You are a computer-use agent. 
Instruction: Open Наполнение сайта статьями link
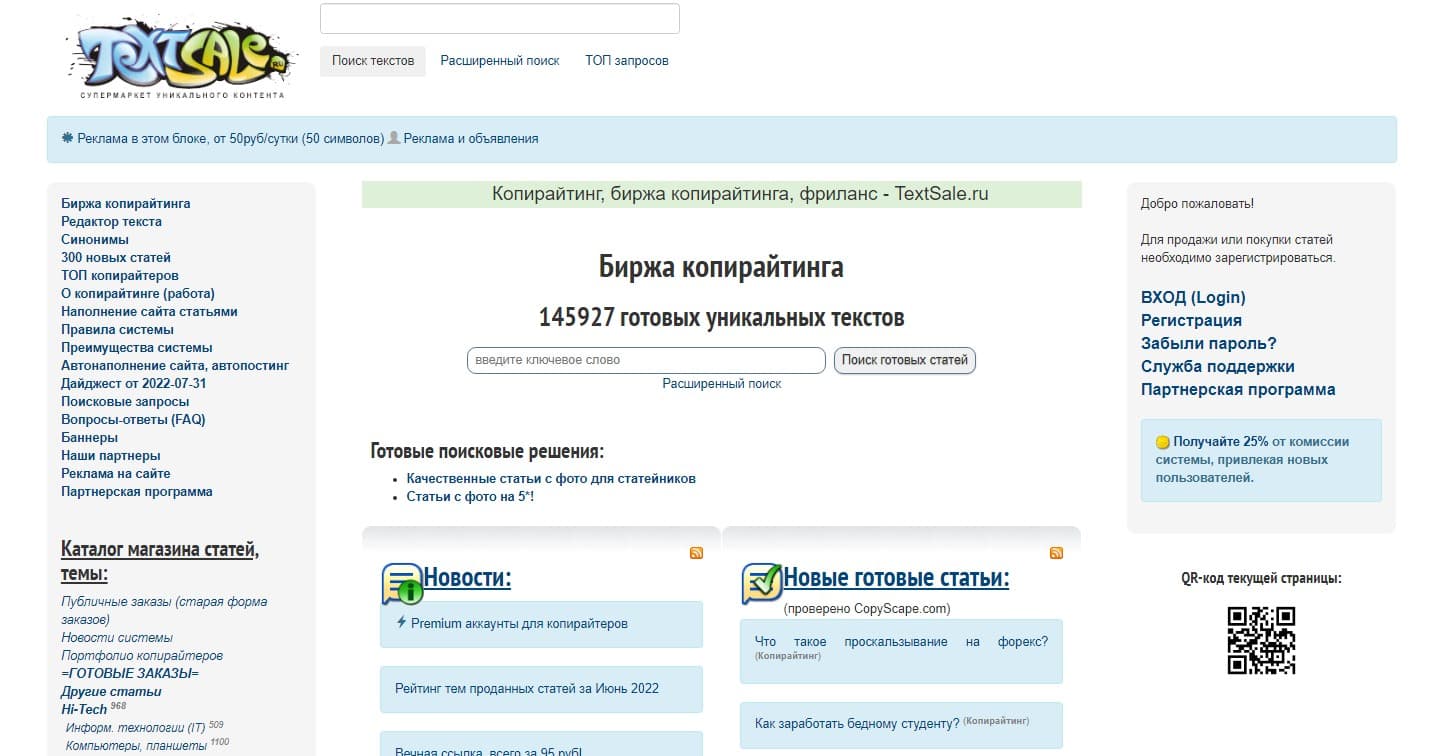(149, 312)
